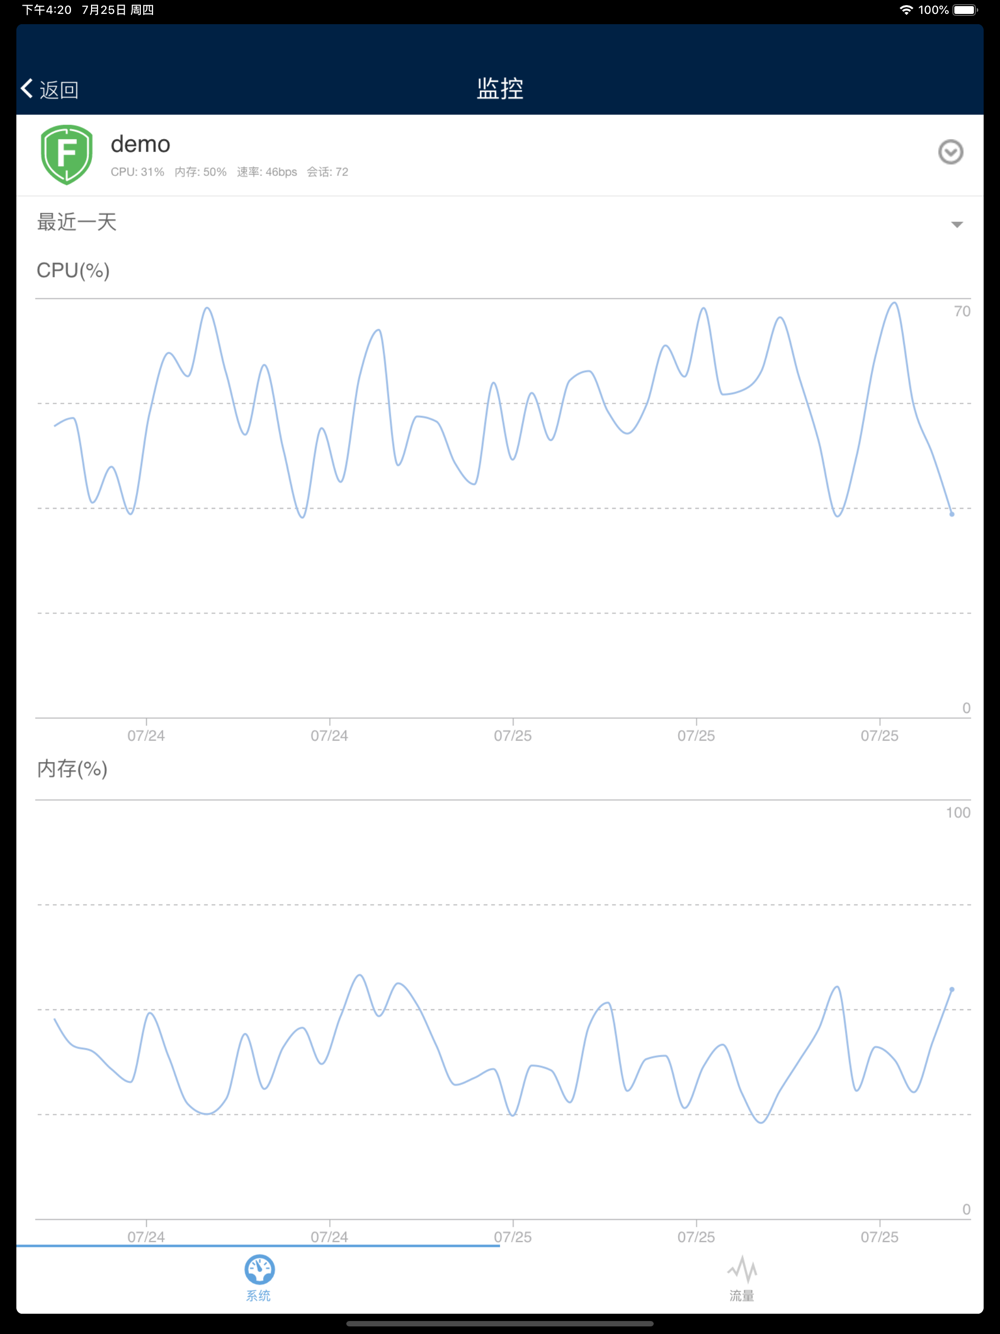Image resolution: width=1000 pixels, height=1334 pixels.
Task: Switch to the 流量 tab
Action: pyautogui.click(x=742, y=1295)
